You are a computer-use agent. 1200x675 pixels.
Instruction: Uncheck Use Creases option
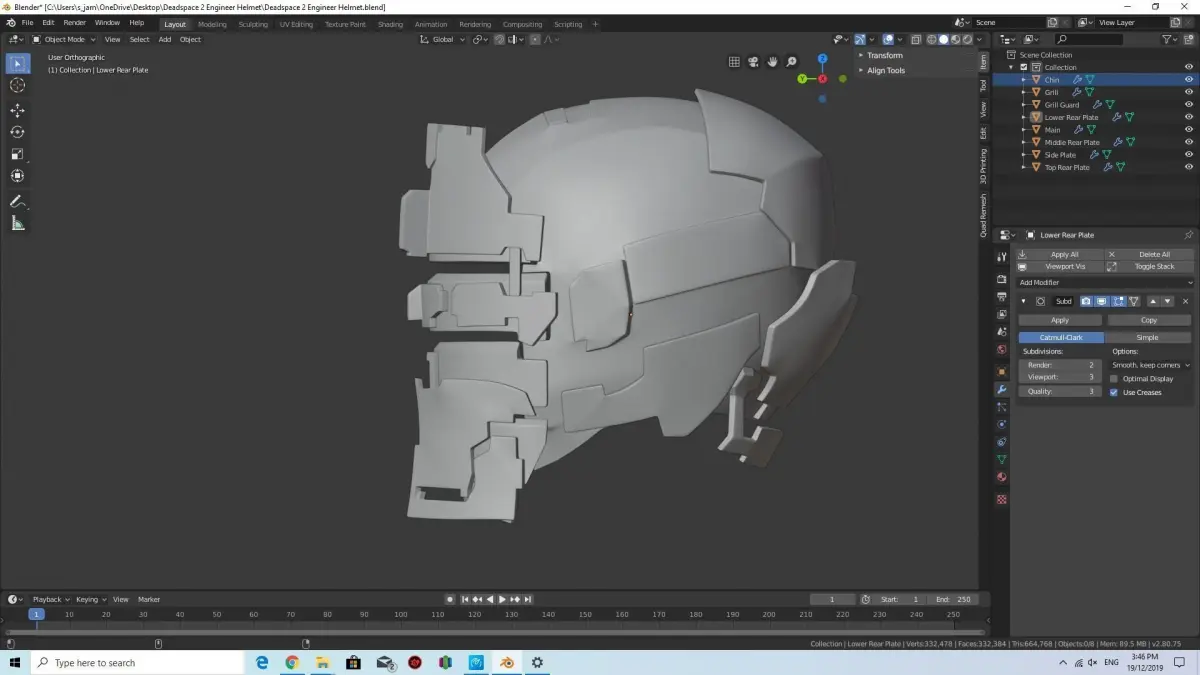(1114, 392)
